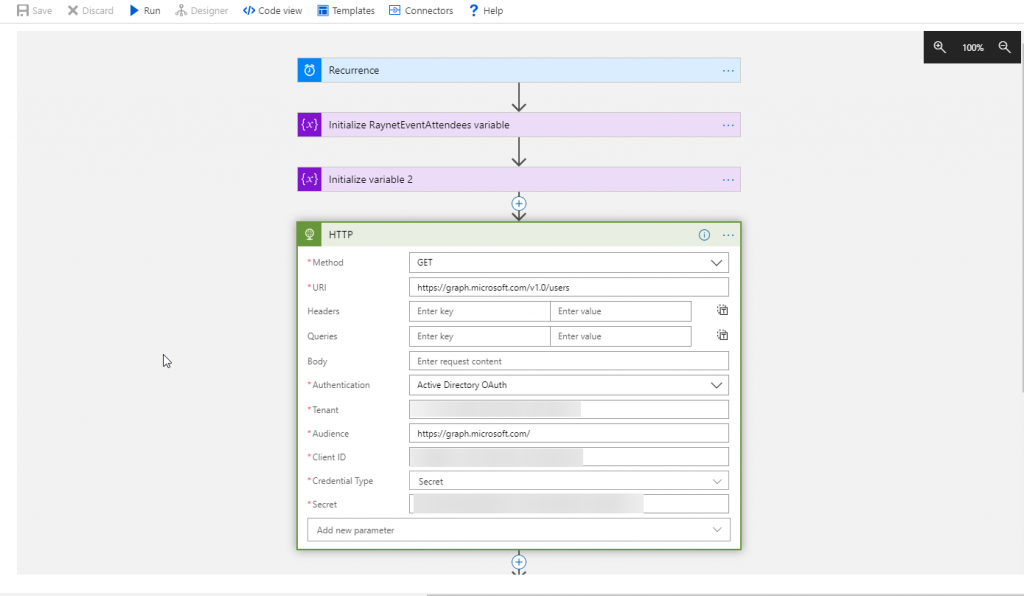The image size is (1024, 596).
Task: Zoom in on the designer canvas
Action: [939, 47]
